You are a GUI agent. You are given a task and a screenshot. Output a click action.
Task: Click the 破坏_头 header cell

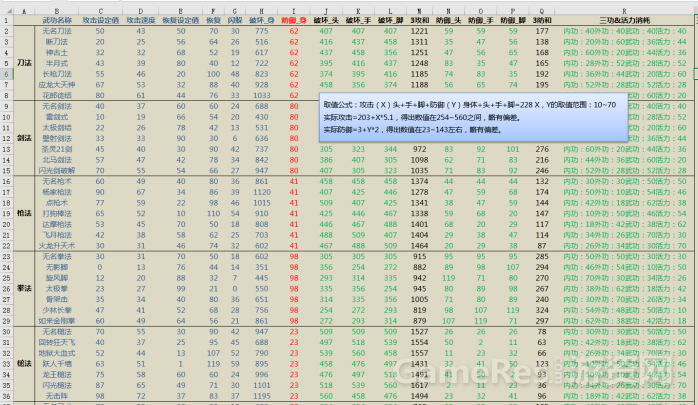[x=326, y=20]
